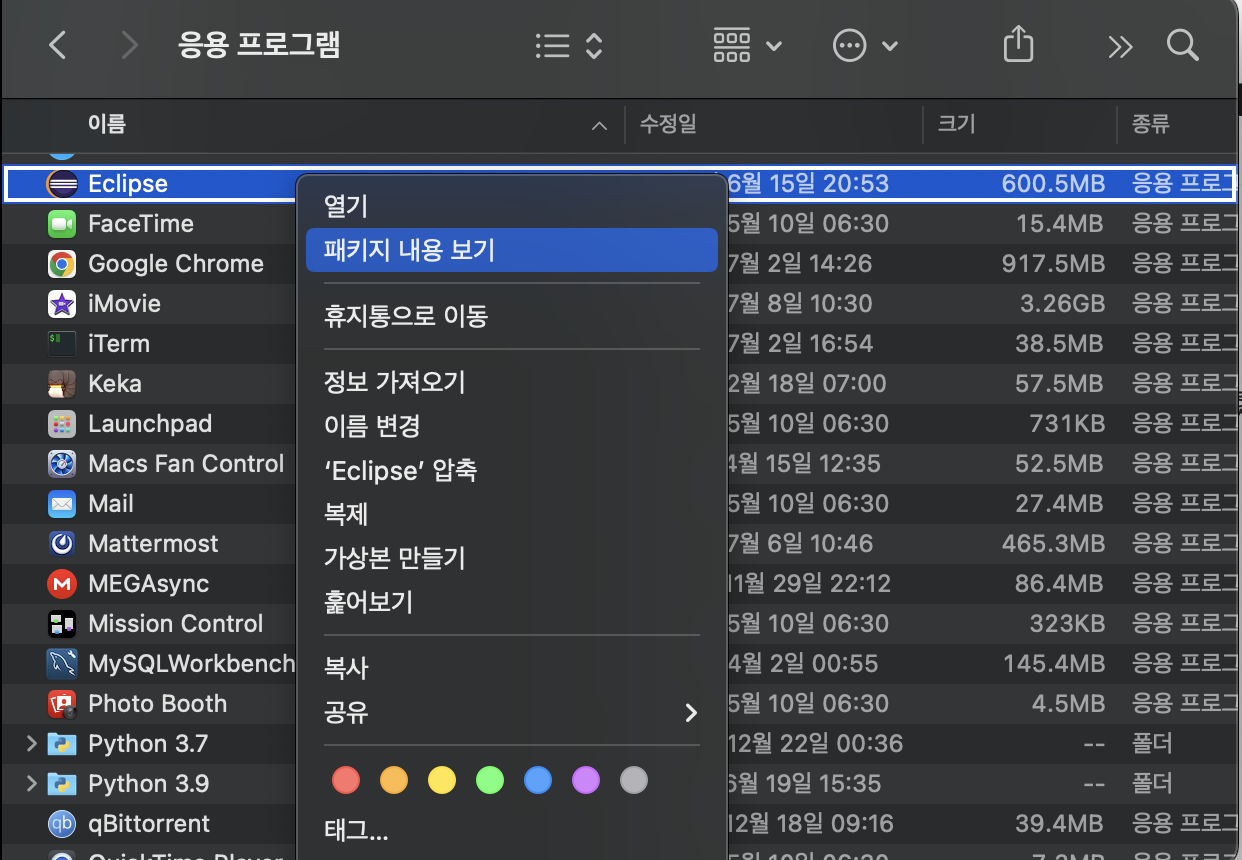Expand the Python 3.9 folder
The height and width of the screenshot is (860, 1242).
pos(30,784)
